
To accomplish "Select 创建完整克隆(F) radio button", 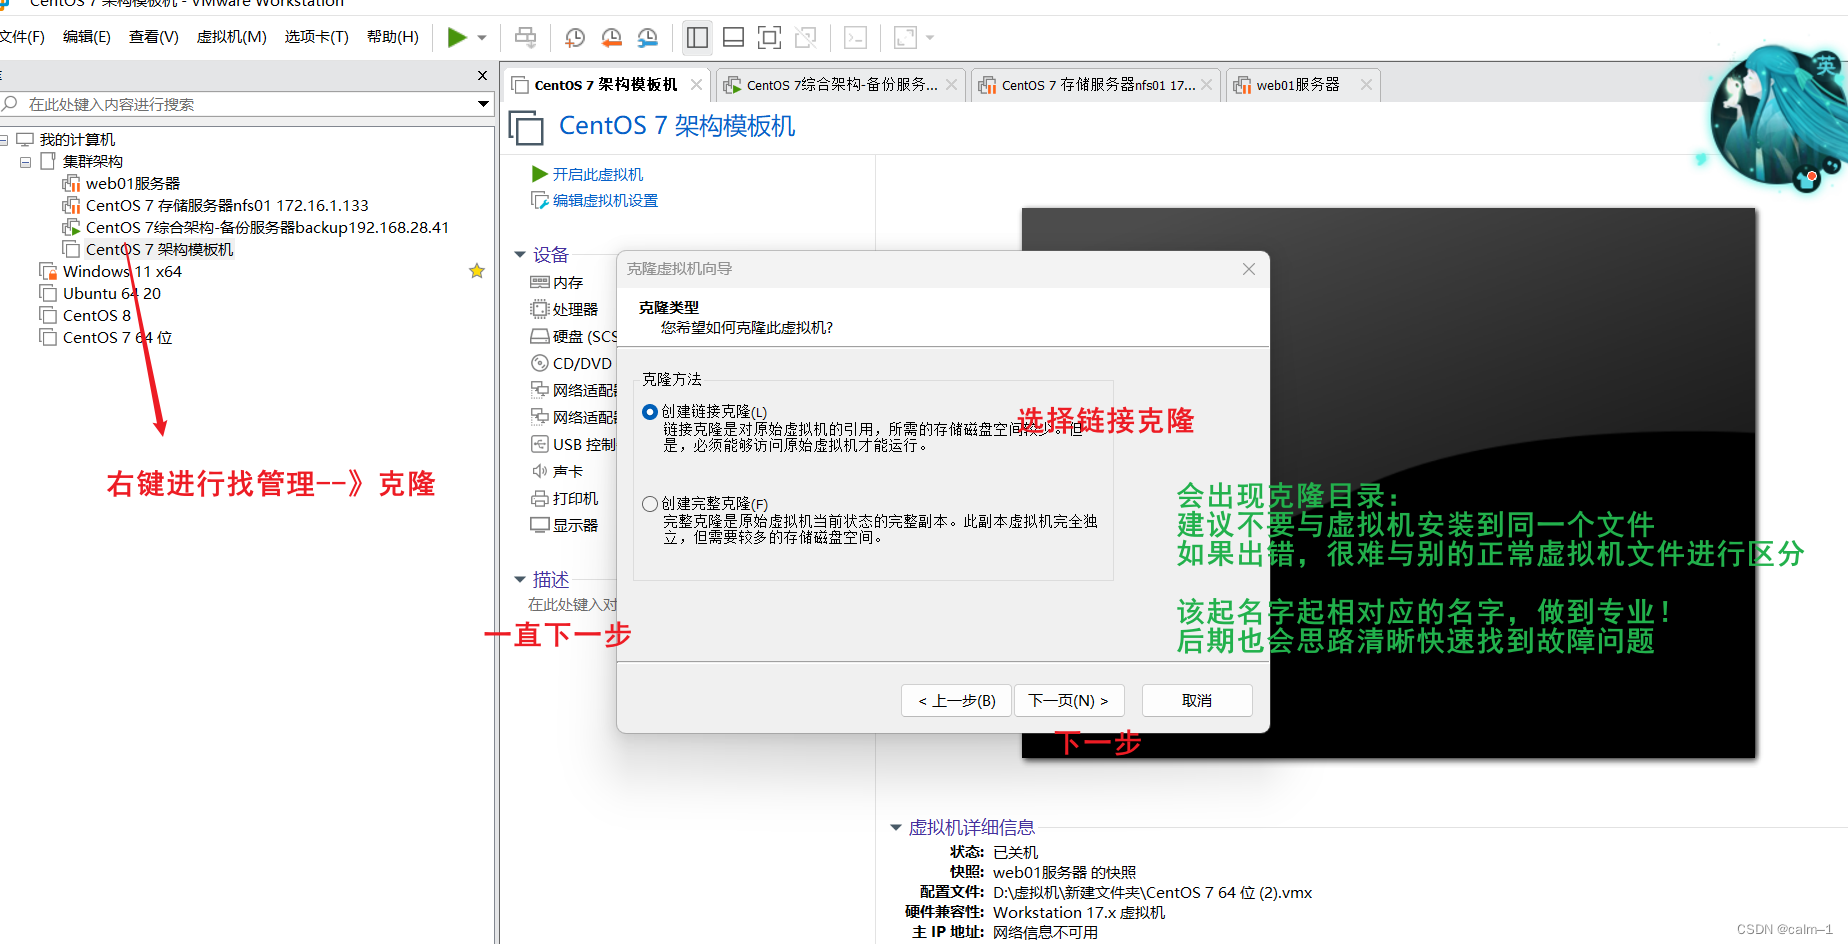I will pos(650,504).
